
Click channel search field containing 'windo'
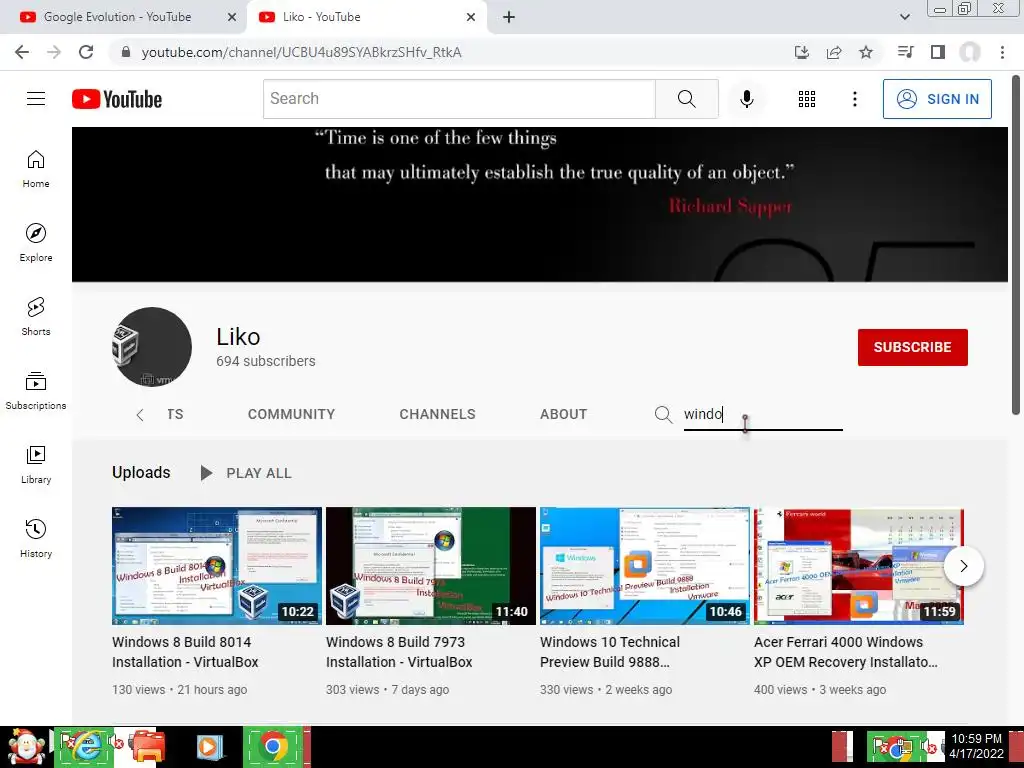763,415
